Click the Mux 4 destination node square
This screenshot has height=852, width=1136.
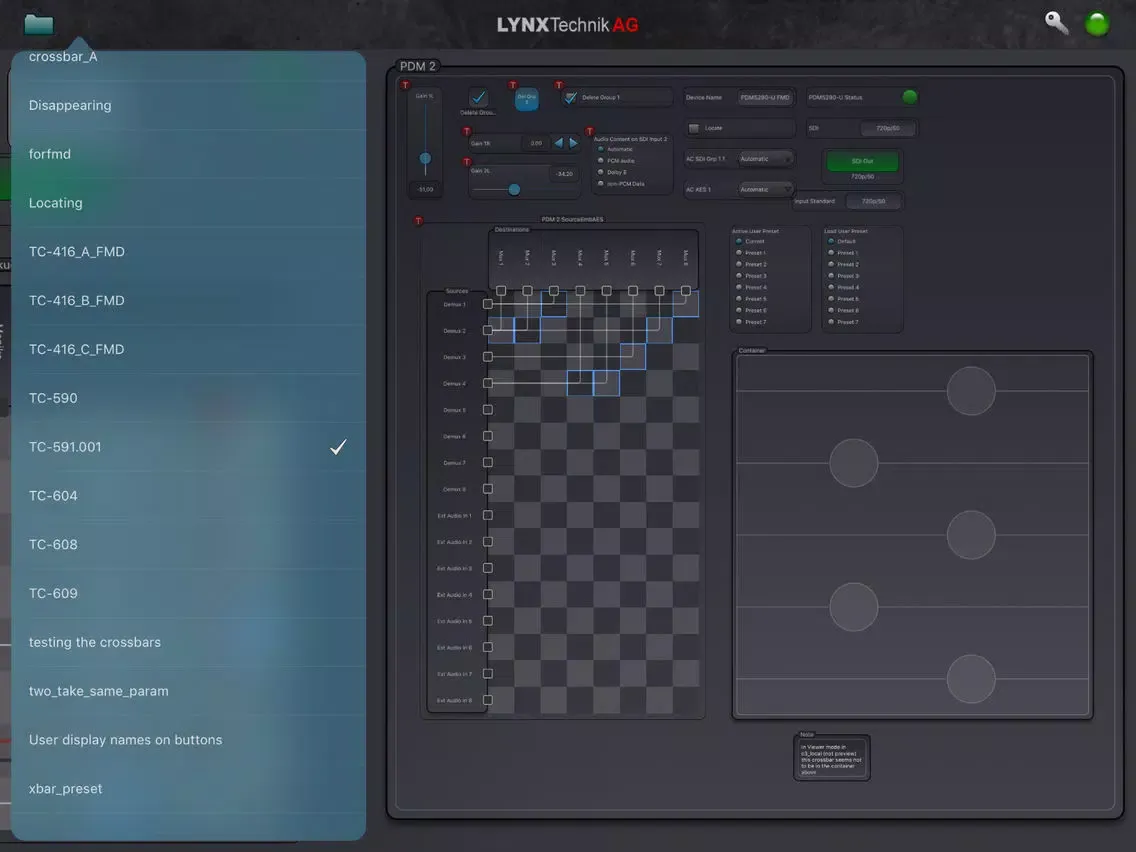pos(580,291)
